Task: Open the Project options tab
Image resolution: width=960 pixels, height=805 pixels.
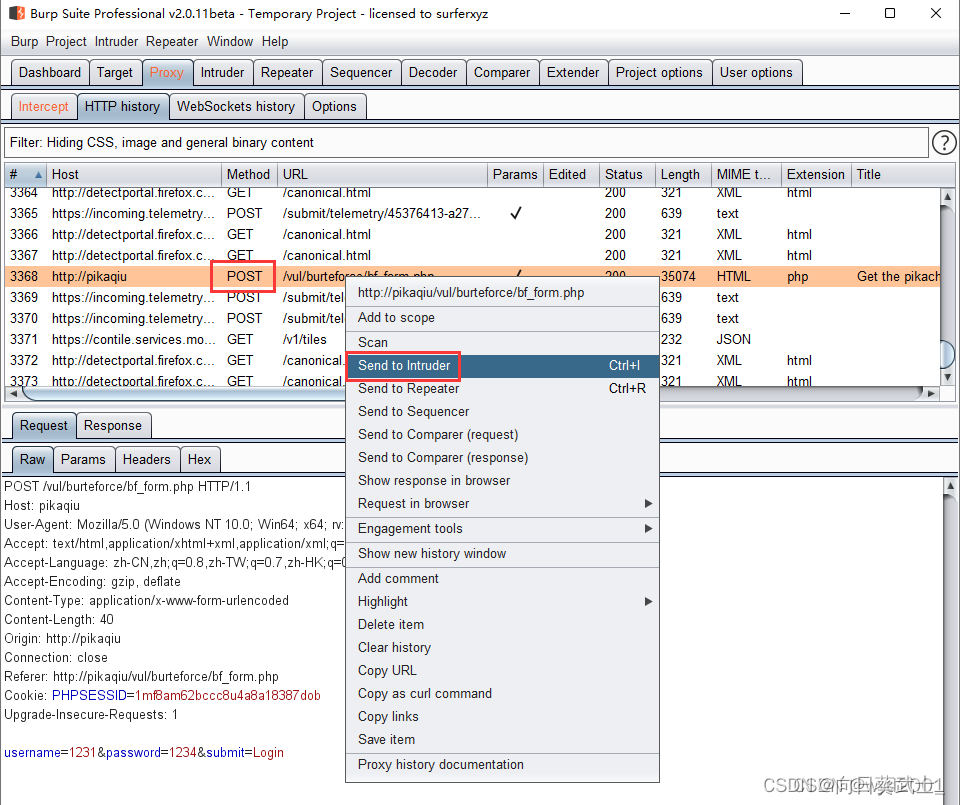Action: click(x=659, y=72)
